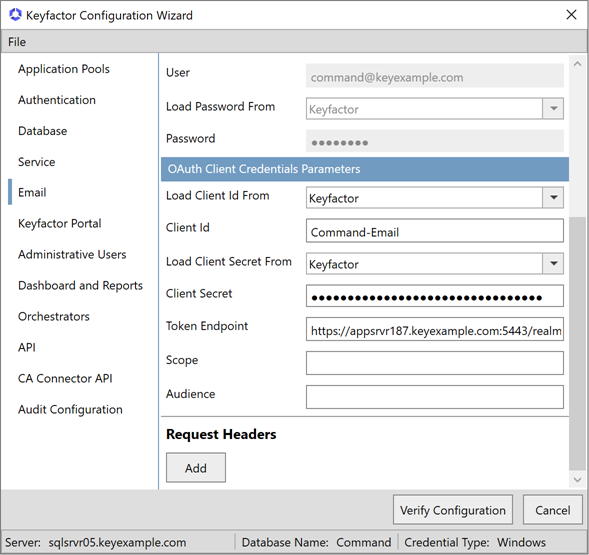
Task: Click the 'Audience' label
Action: pos(190,394)
